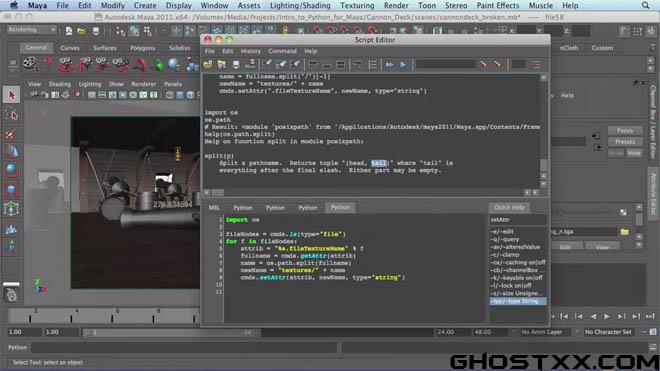Select the arrow Select Tool in toolbox
Viewport: 660px width, 371px height.
12,95
